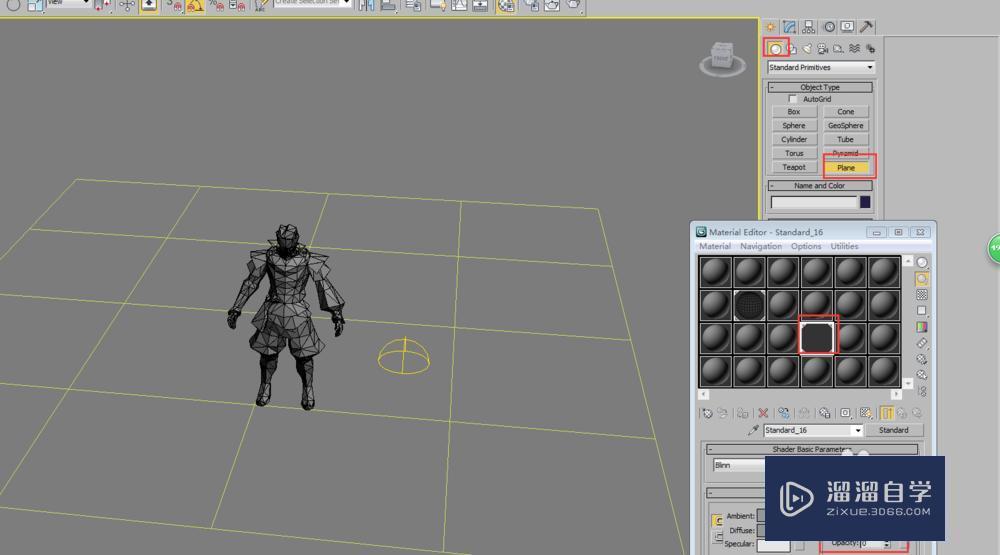Image resolution: width=1000 pixels, height=555 pixels.
Task: Click the Video Color Check icon
Action: click(922, 327)
